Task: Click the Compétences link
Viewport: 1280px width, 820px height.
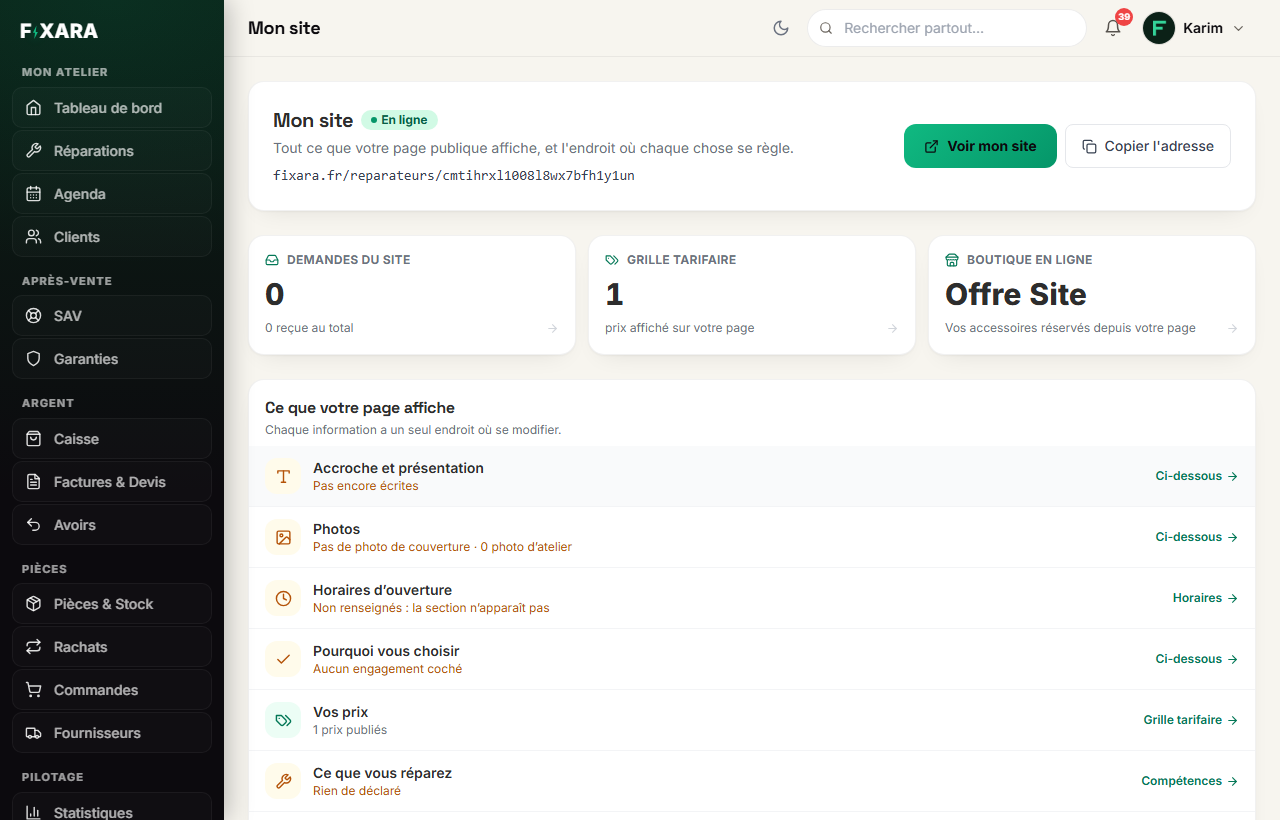Action: [1190, 781]
